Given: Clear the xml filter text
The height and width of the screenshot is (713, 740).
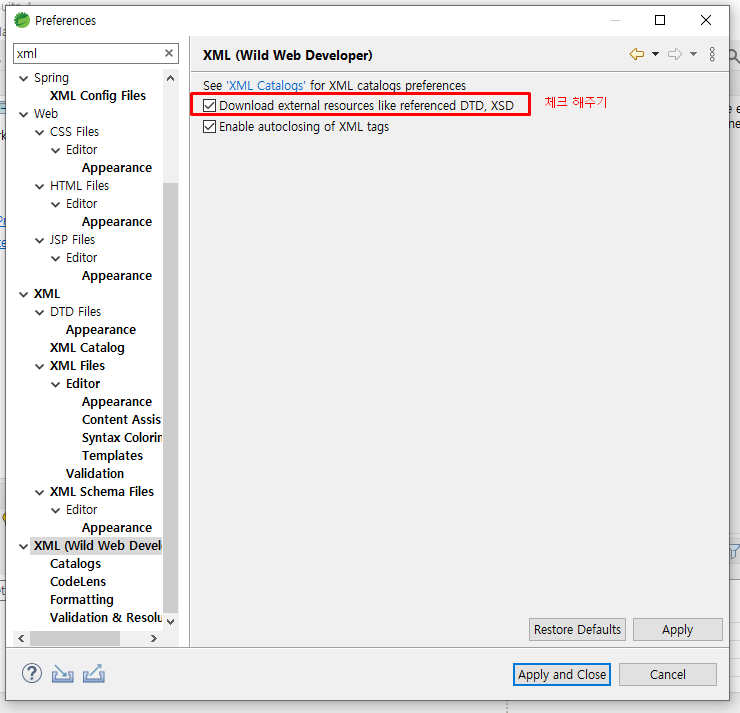Looking at the screenshot, I should coord(168,53).
